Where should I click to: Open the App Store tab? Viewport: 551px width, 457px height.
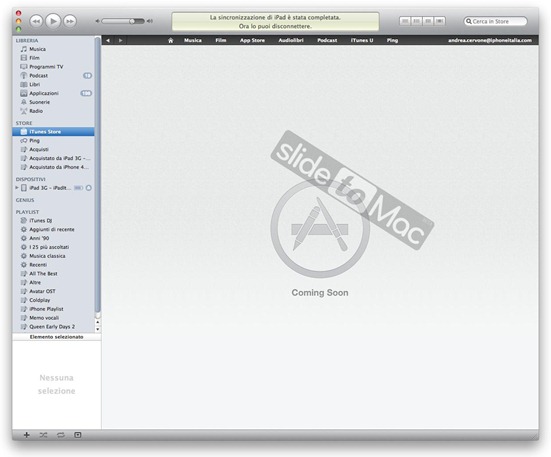(252, 40)
